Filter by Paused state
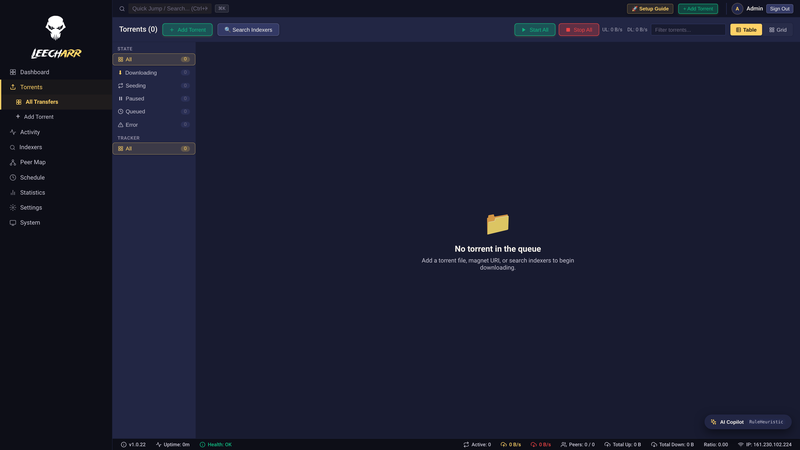 (x=154, y=98)
